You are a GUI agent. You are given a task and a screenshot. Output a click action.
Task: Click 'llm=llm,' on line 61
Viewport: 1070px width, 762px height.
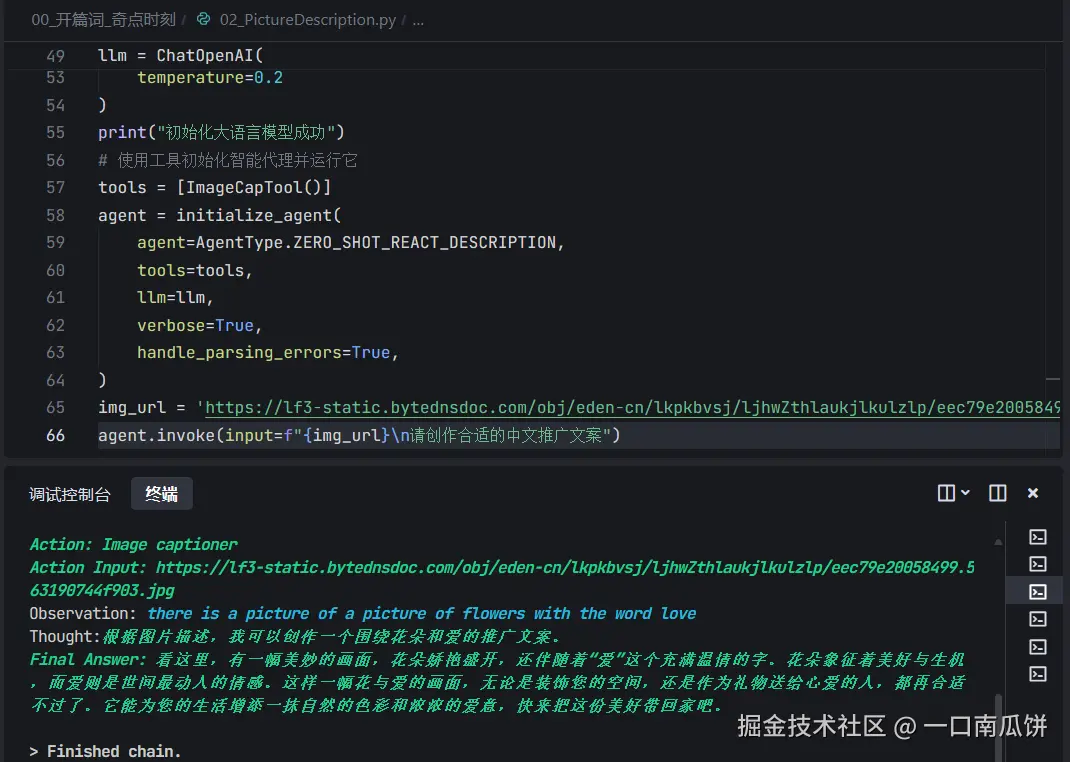[175, 298]
